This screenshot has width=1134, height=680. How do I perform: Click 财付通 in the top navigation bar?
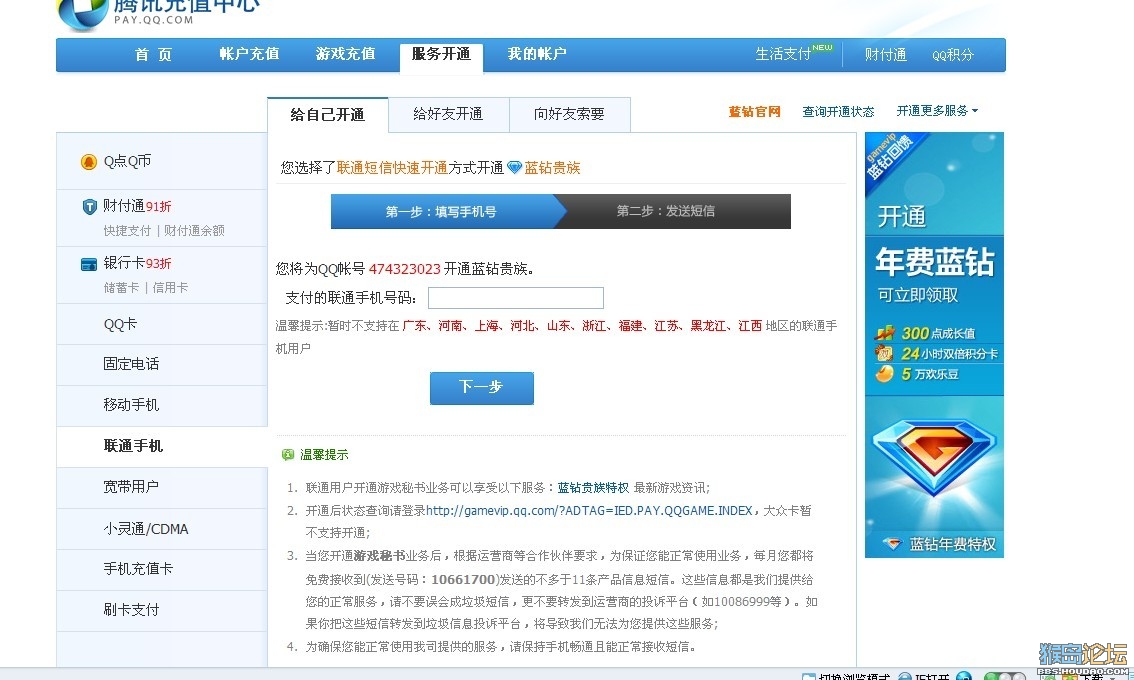pos(886,55)
